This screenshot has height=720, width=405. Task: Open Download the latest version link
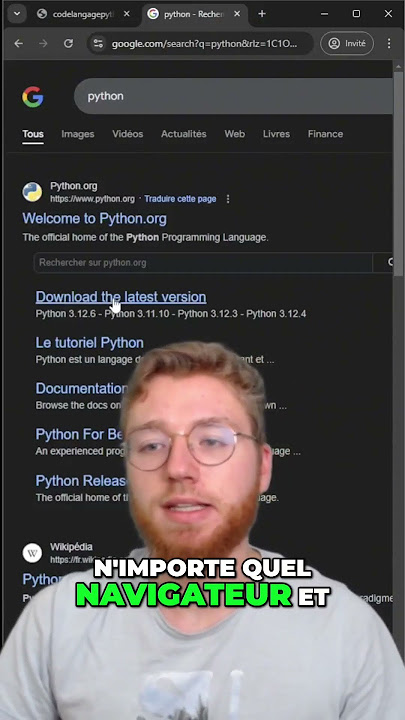pos(121,297)
